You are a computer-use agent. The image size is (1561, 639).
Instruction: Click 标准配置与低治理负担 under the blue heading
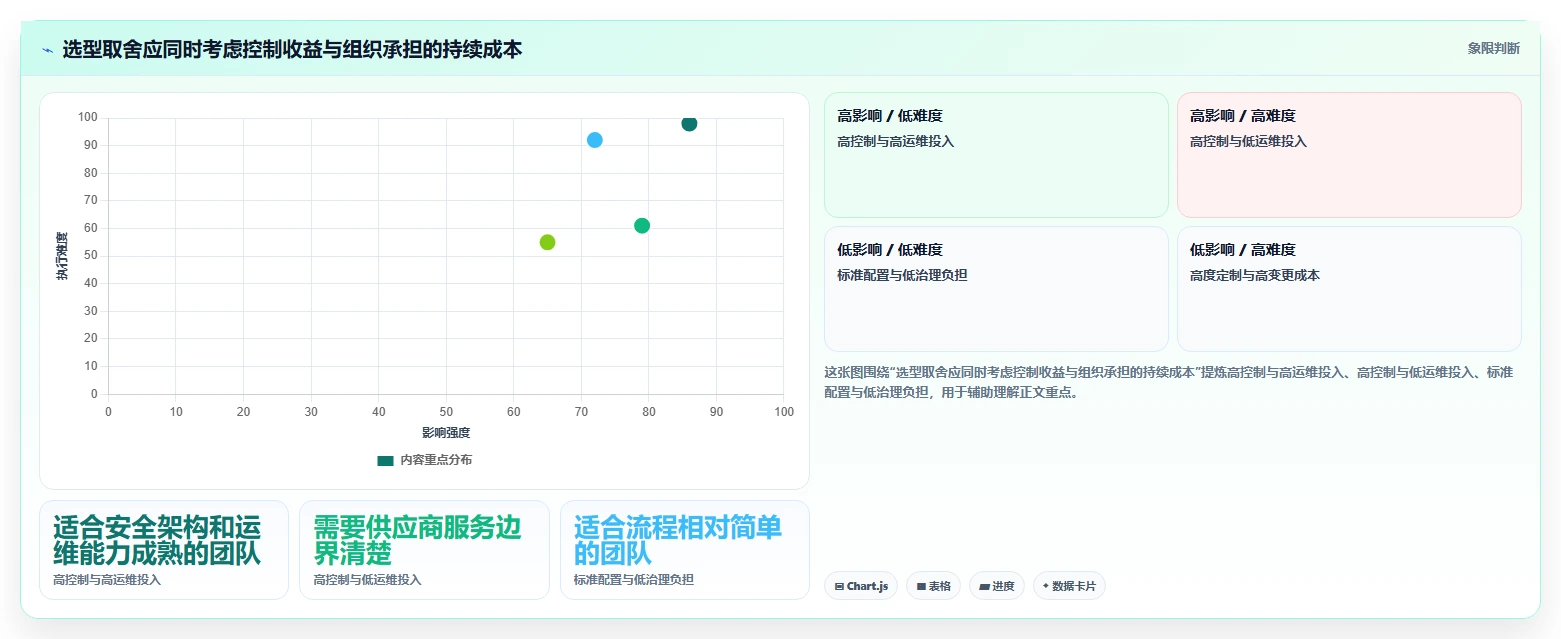coord(634,580)
